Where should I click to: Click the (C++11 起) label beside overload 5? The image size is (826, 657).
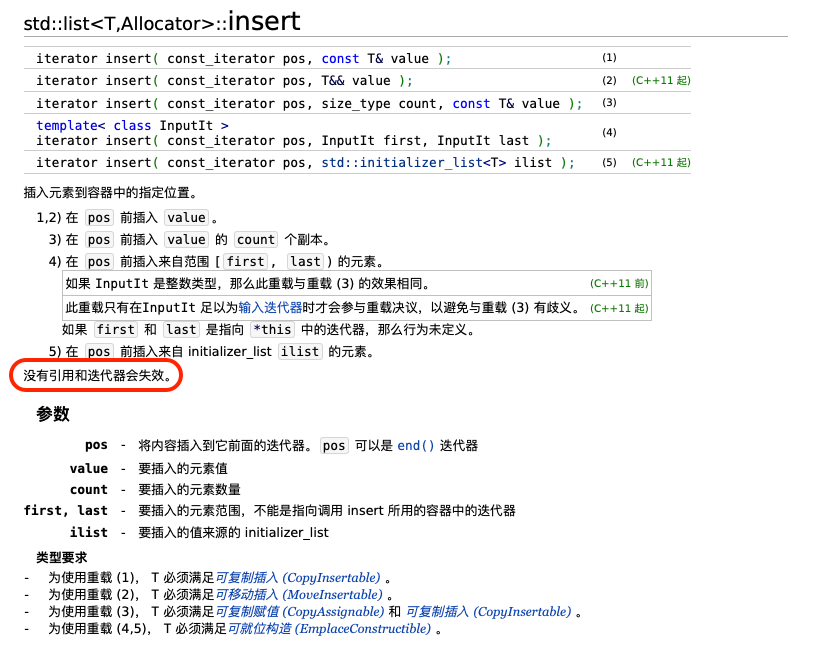point(662,162)
